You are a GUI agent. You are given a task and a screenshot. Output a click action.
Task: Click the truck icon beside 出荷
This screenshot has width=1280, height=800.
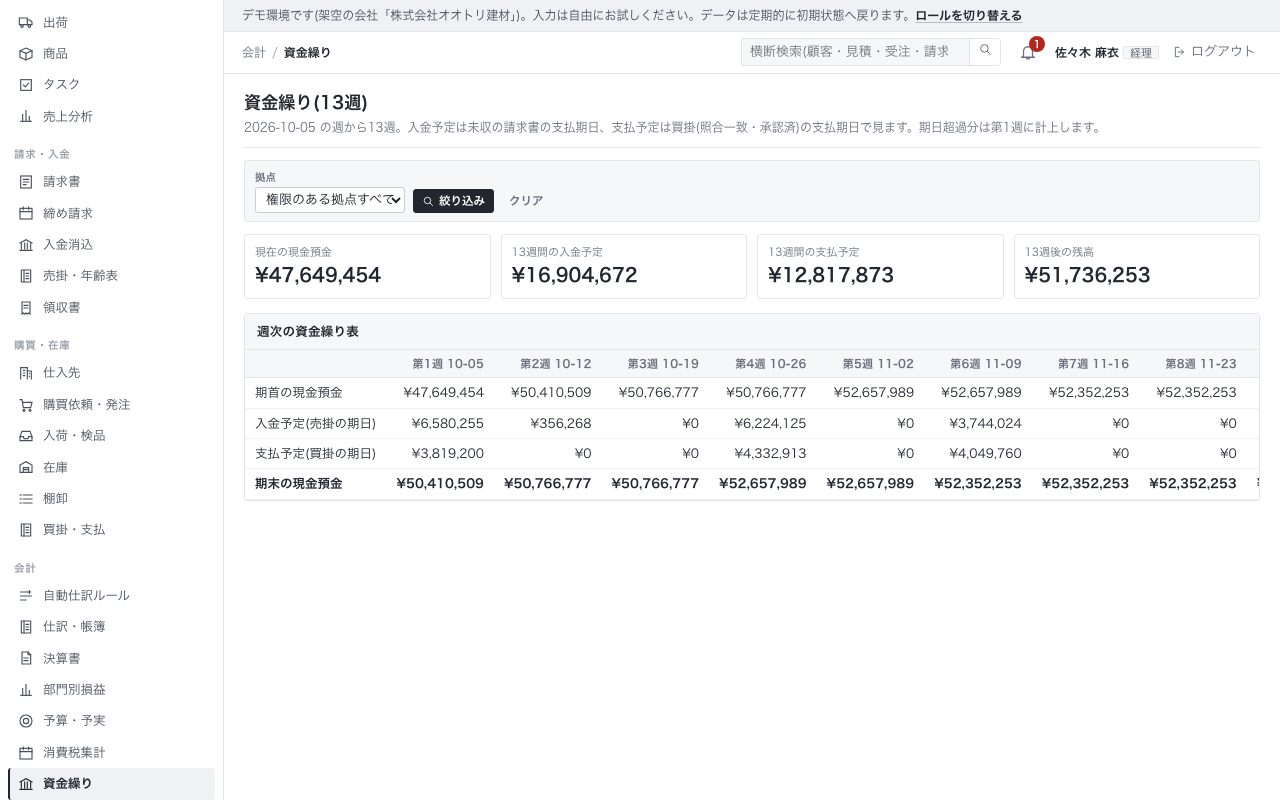click(x=26, y=22)
